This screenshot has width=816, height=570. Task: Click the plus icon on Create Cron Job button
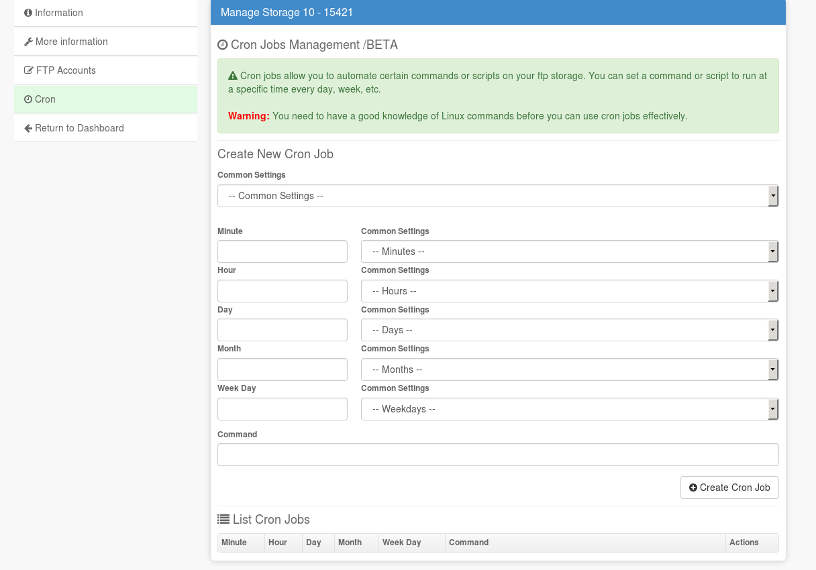coord(693,488)
